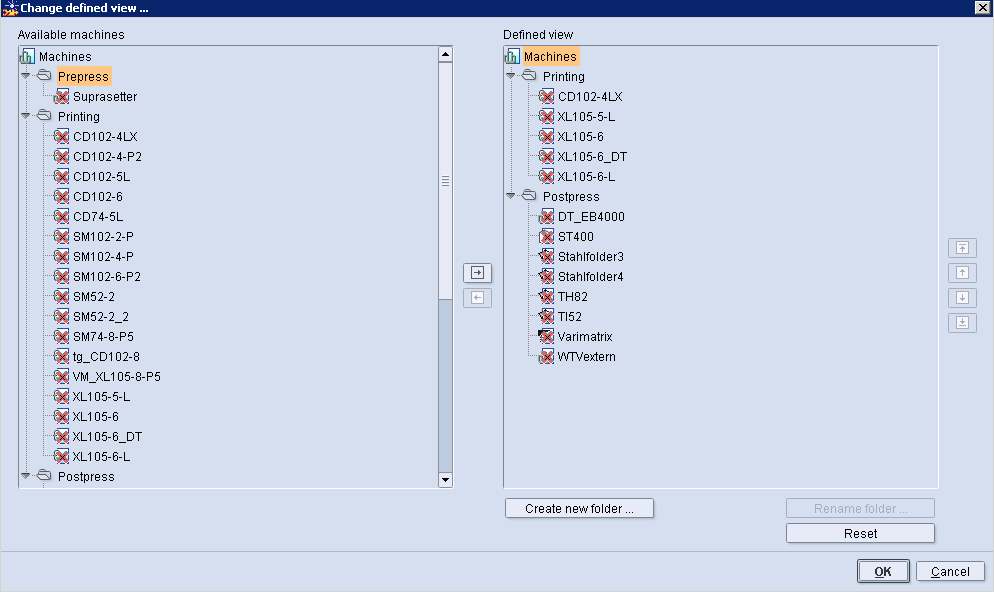Click the right-arrow button to add machine
The image size is (994, 592).
click(477, 272)
